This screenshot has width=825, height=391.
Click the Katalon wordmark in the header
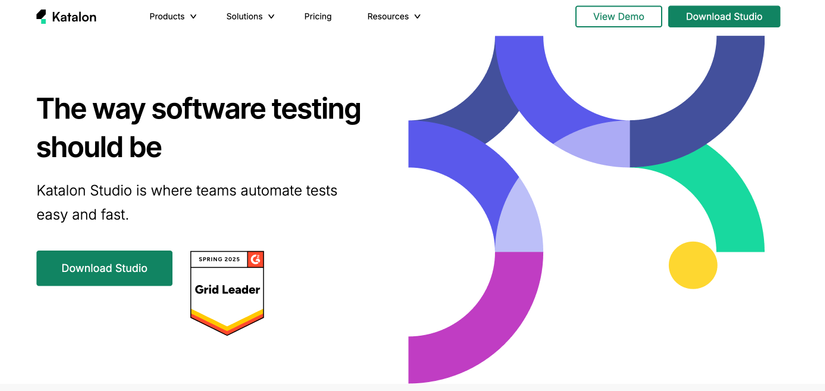pyautogui.click(x=74, y=17)
